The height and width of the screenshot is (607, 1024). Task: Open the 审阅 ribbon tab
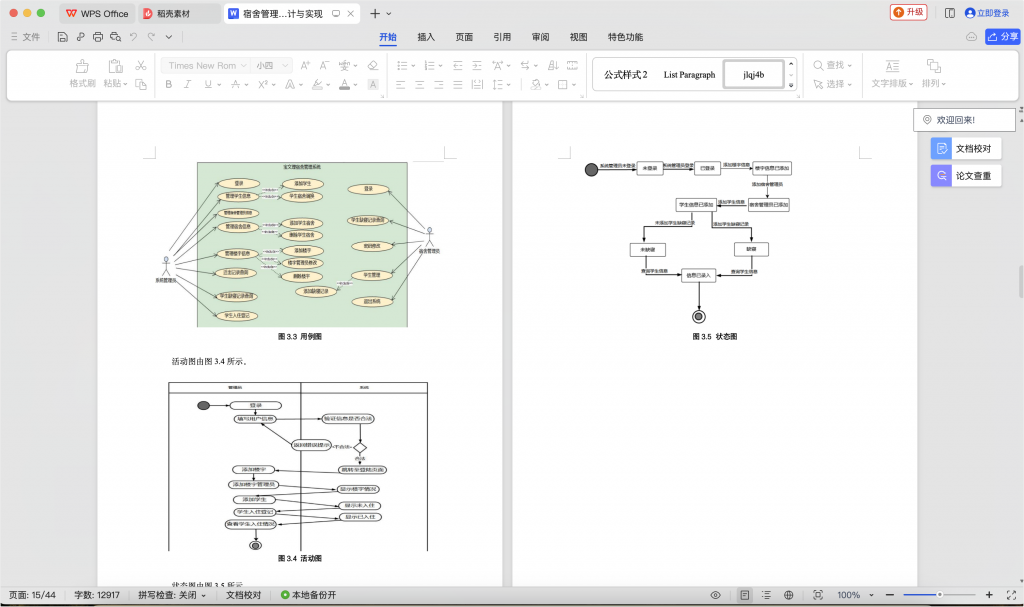click(540, 37)
